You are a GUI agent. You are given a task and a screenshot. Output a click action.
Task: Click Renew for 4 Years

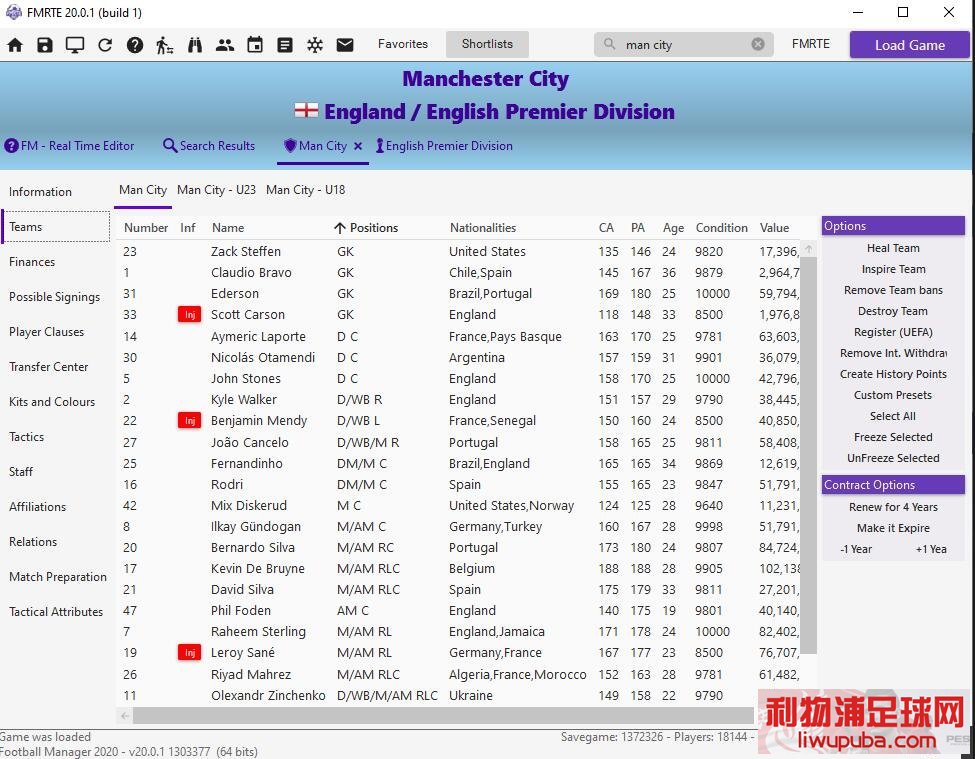tap(893, 507)
